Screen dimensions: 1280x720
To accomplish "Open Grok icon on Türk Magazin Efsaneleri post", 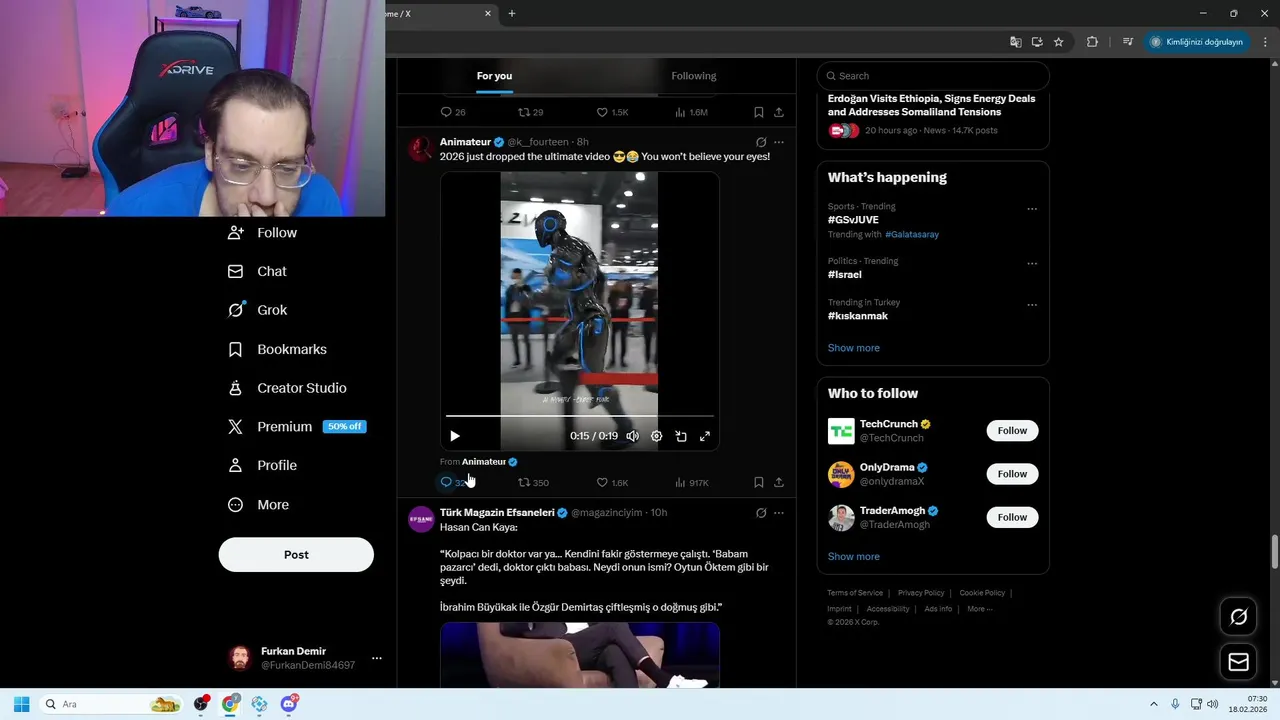I will 761,513.
